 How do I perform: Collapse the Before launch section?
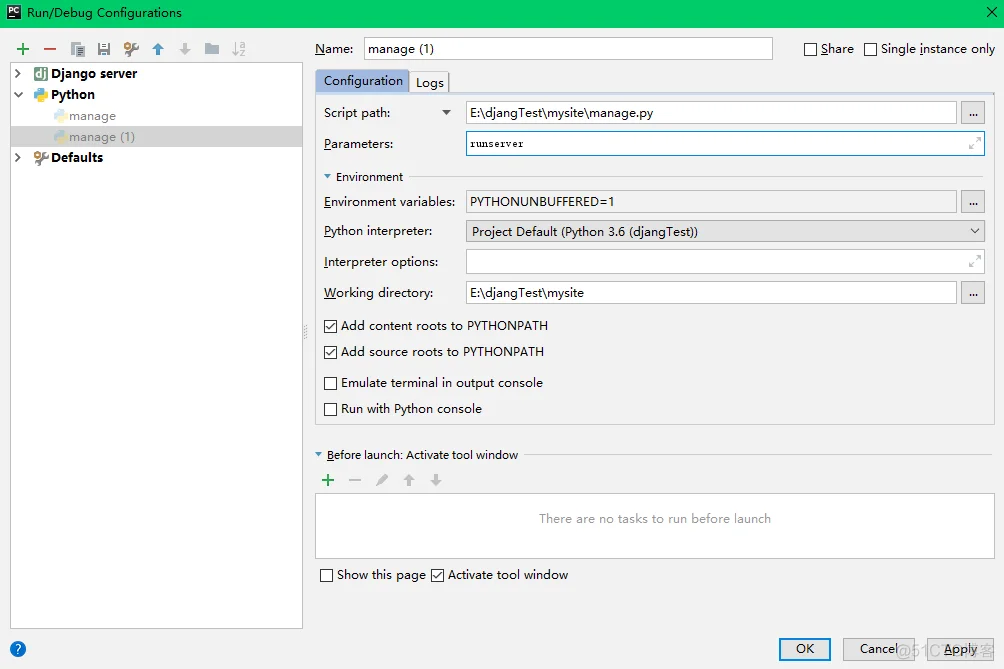(319, 455)
